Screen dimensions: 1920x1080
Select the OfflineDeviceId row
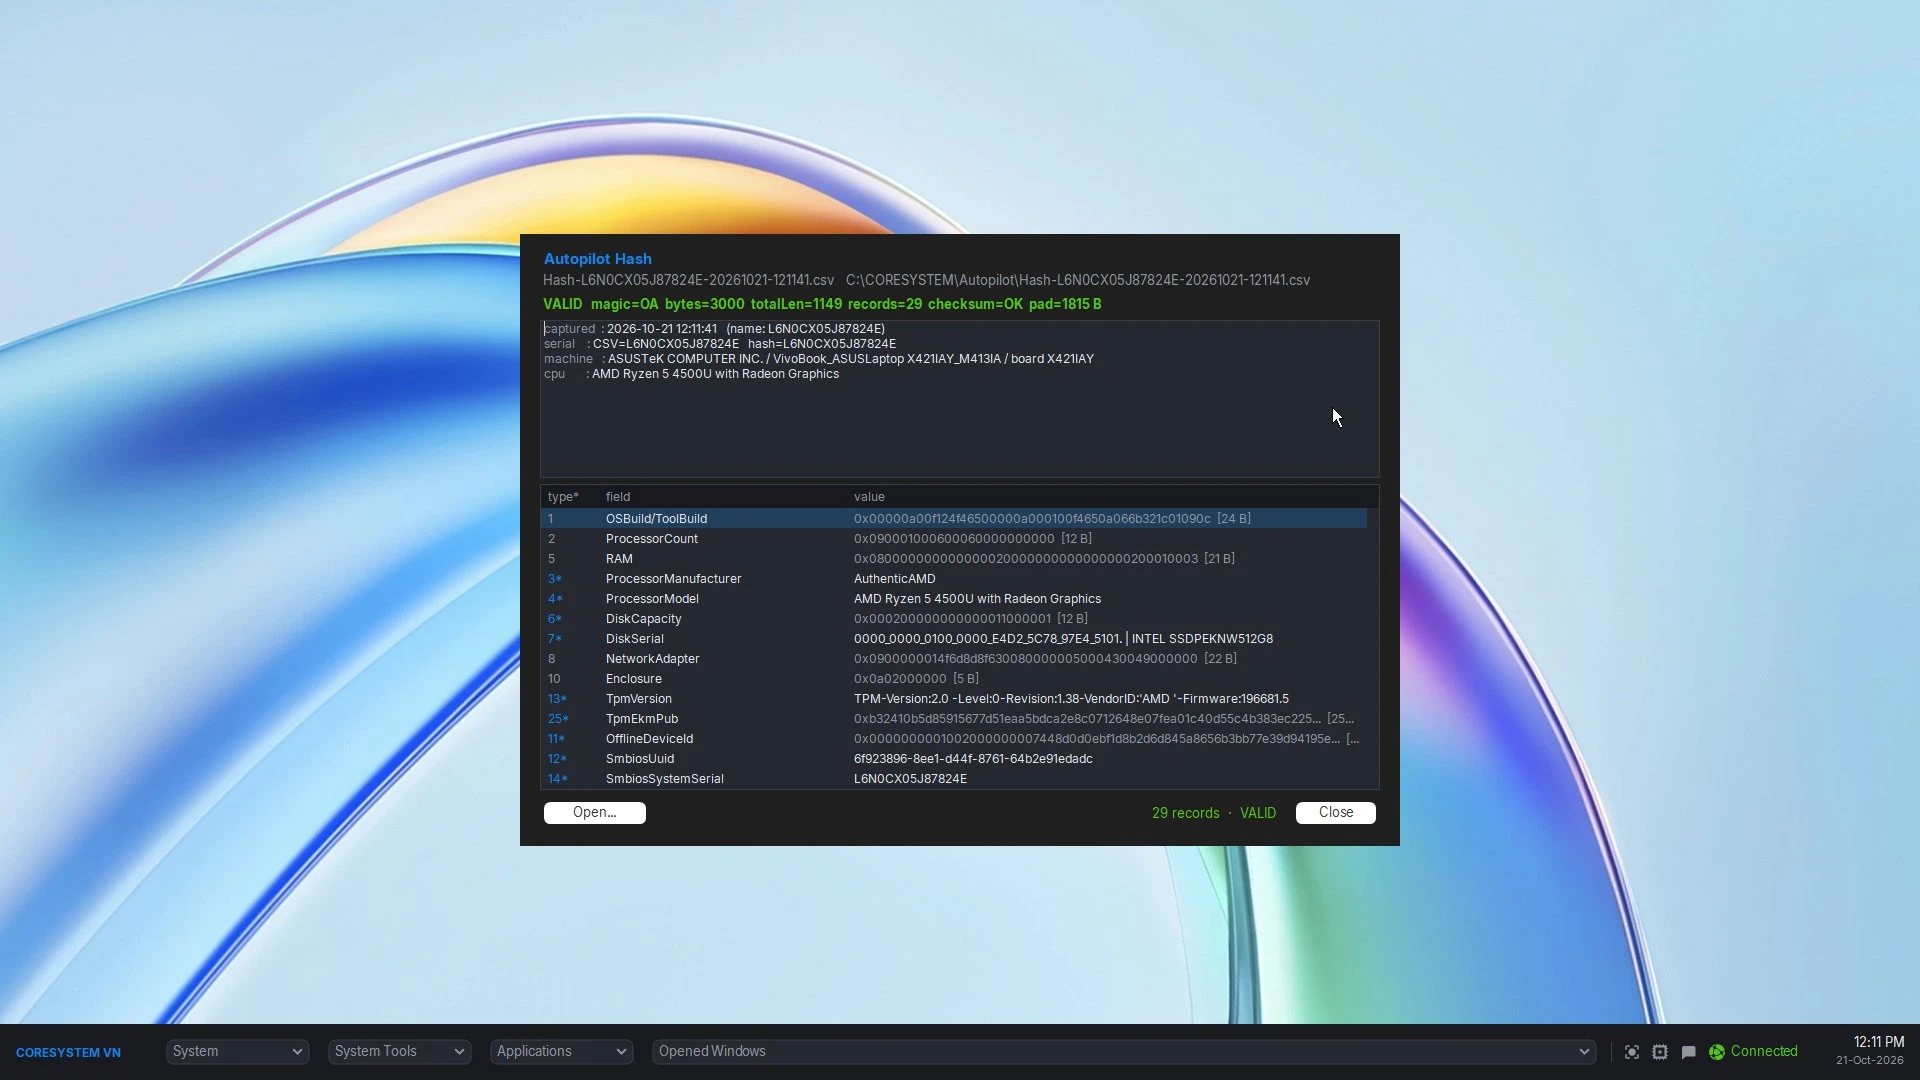pyautogui.click(x=954, y=739)
